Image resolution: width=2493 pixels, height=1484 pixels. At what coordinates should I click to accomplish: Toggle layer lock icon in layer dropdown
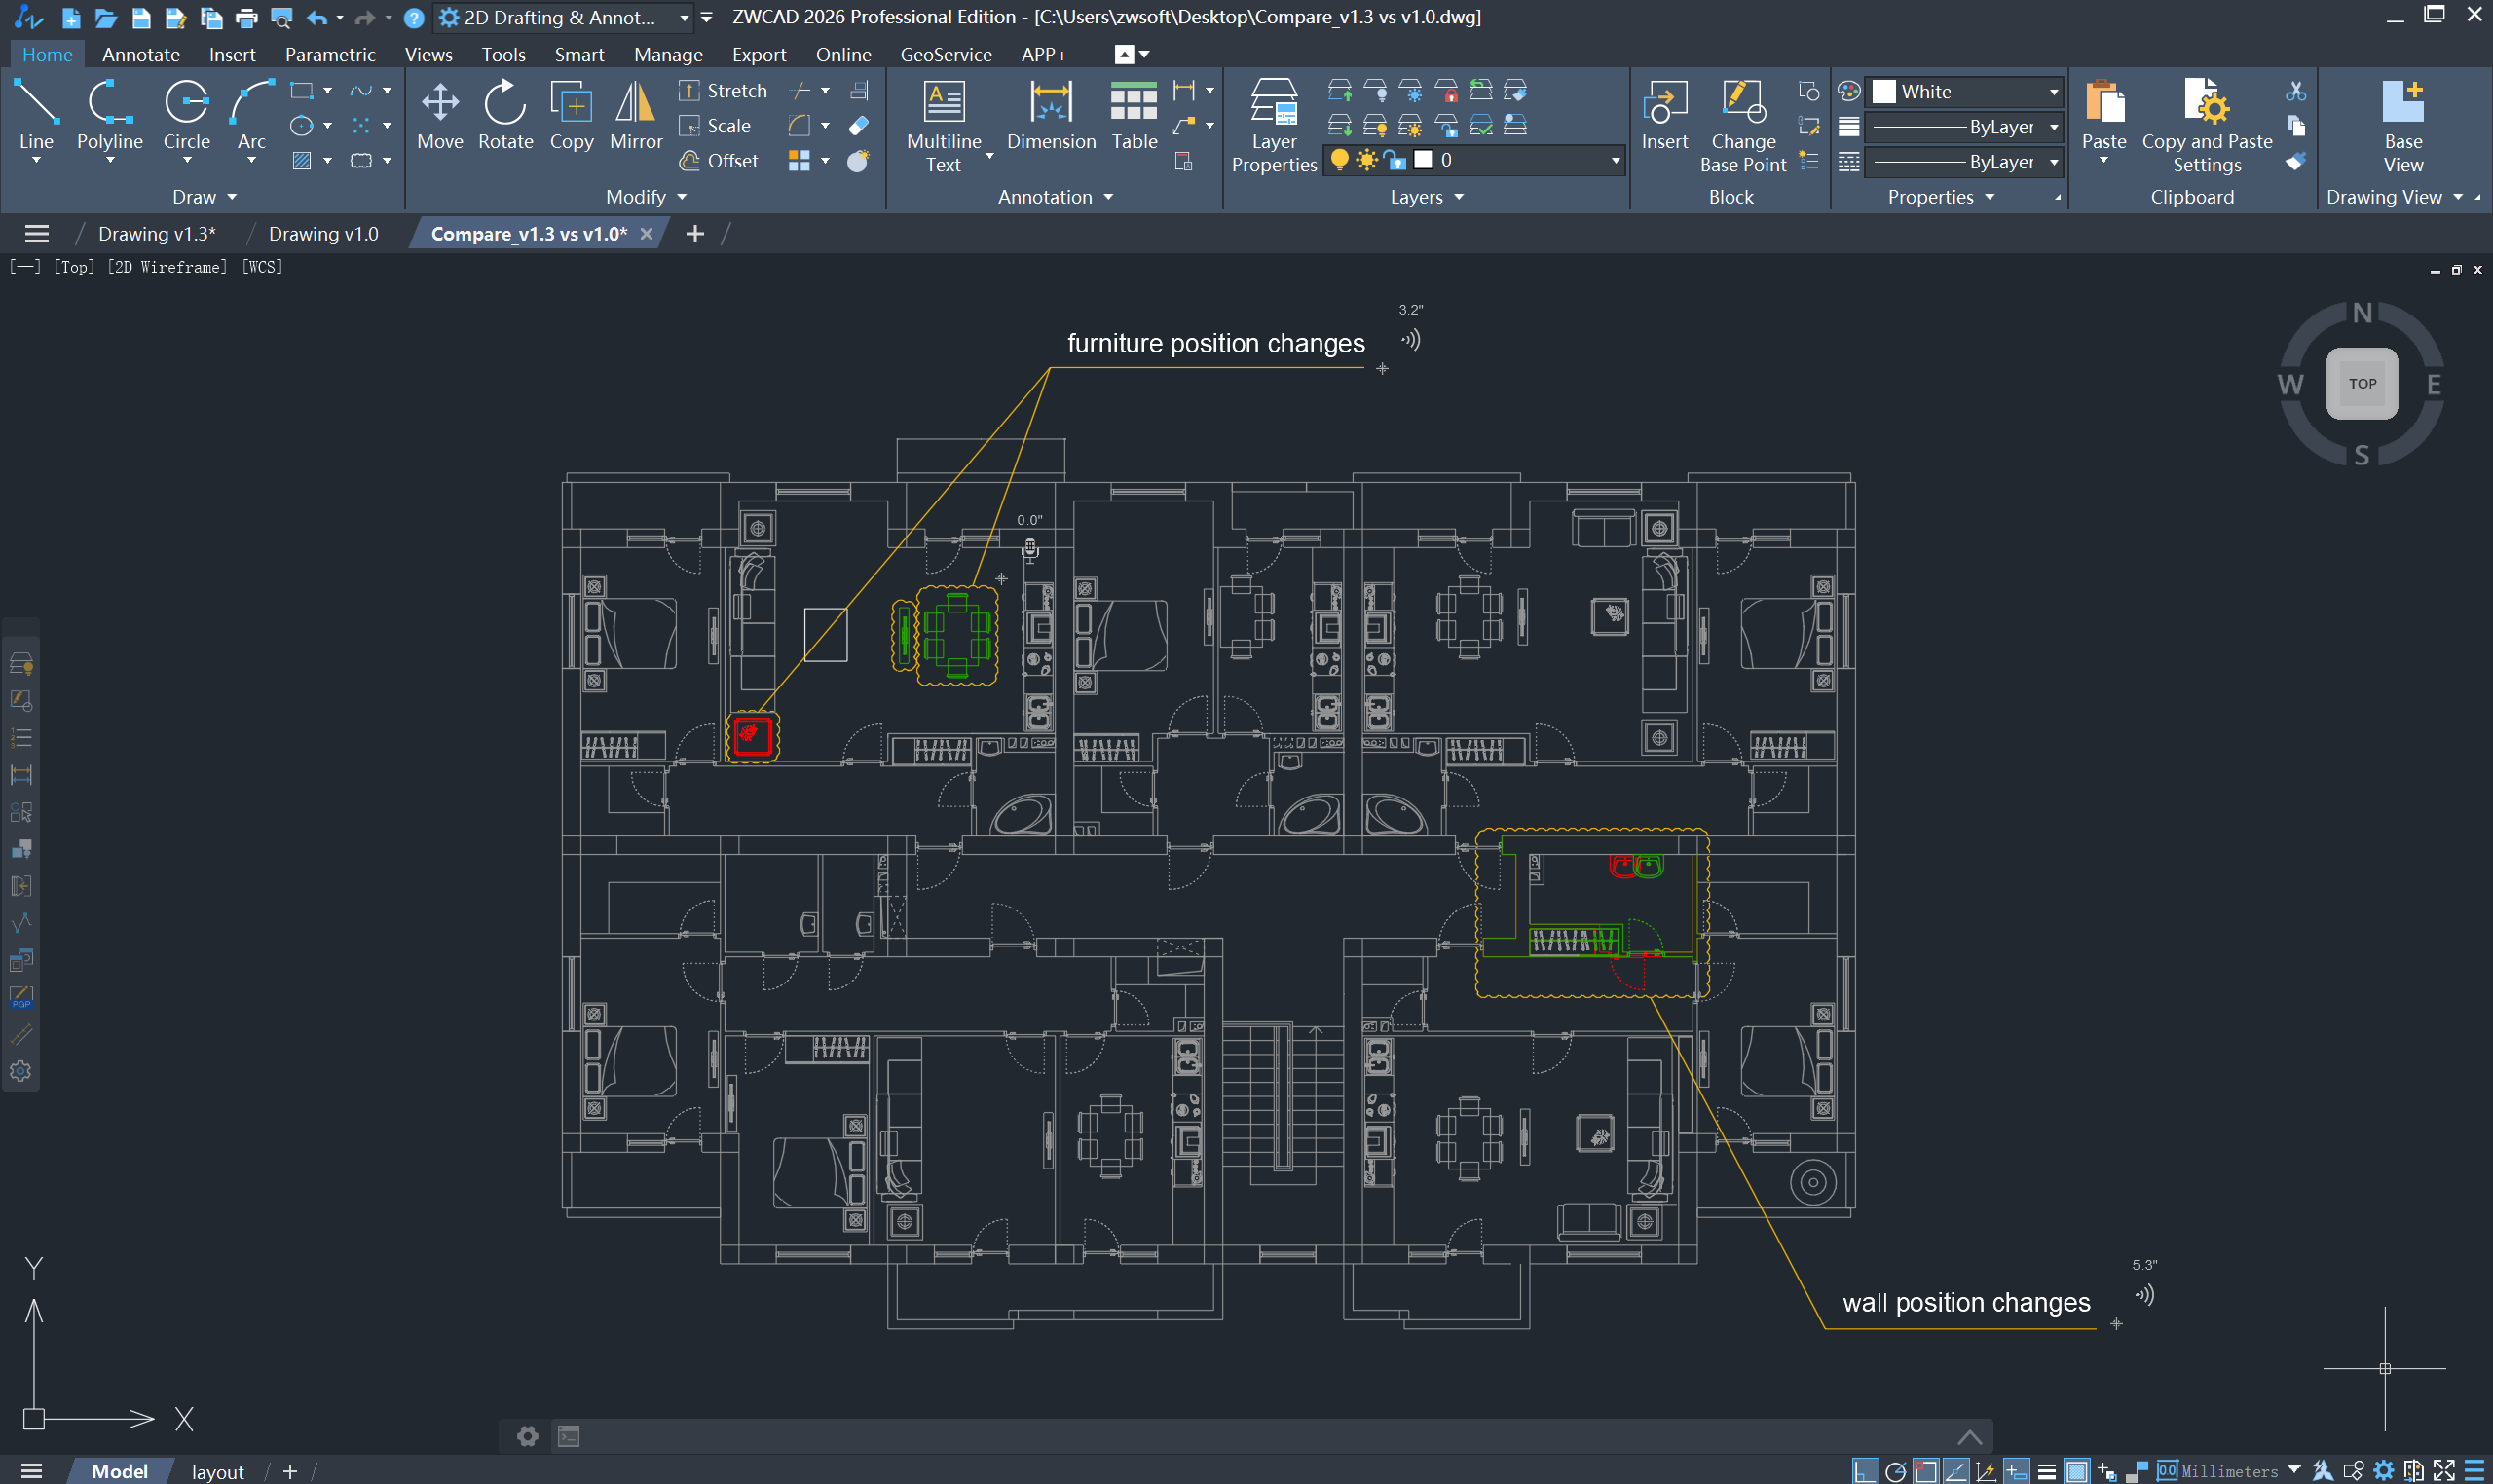(1395, 160)
